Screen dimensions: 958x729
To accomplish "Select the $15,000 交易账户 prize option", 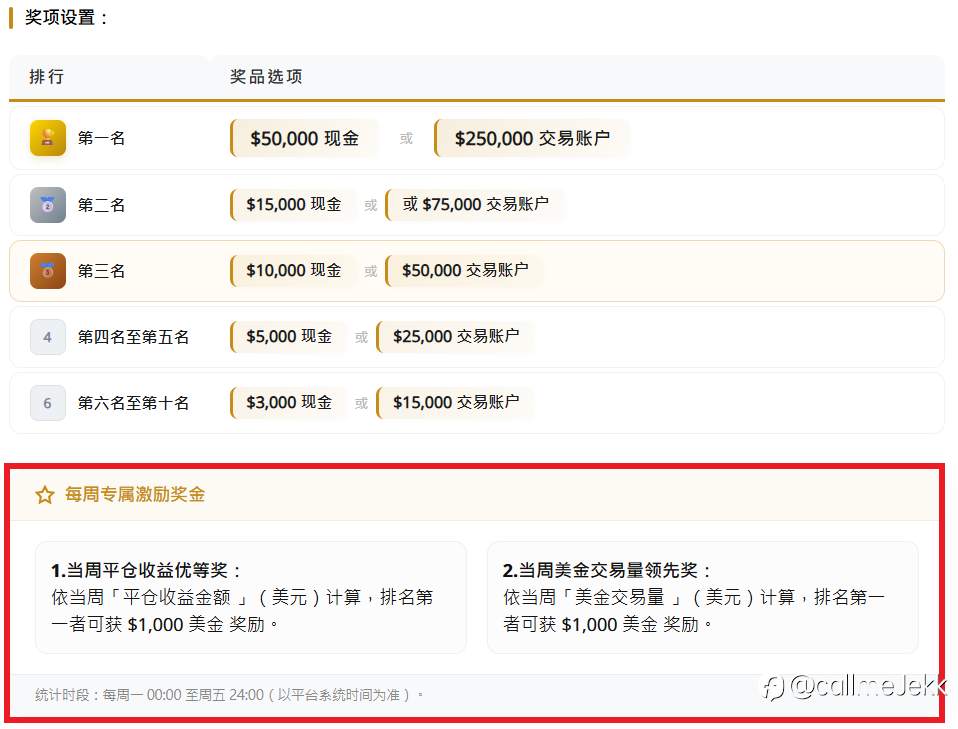I will [455, 402].
